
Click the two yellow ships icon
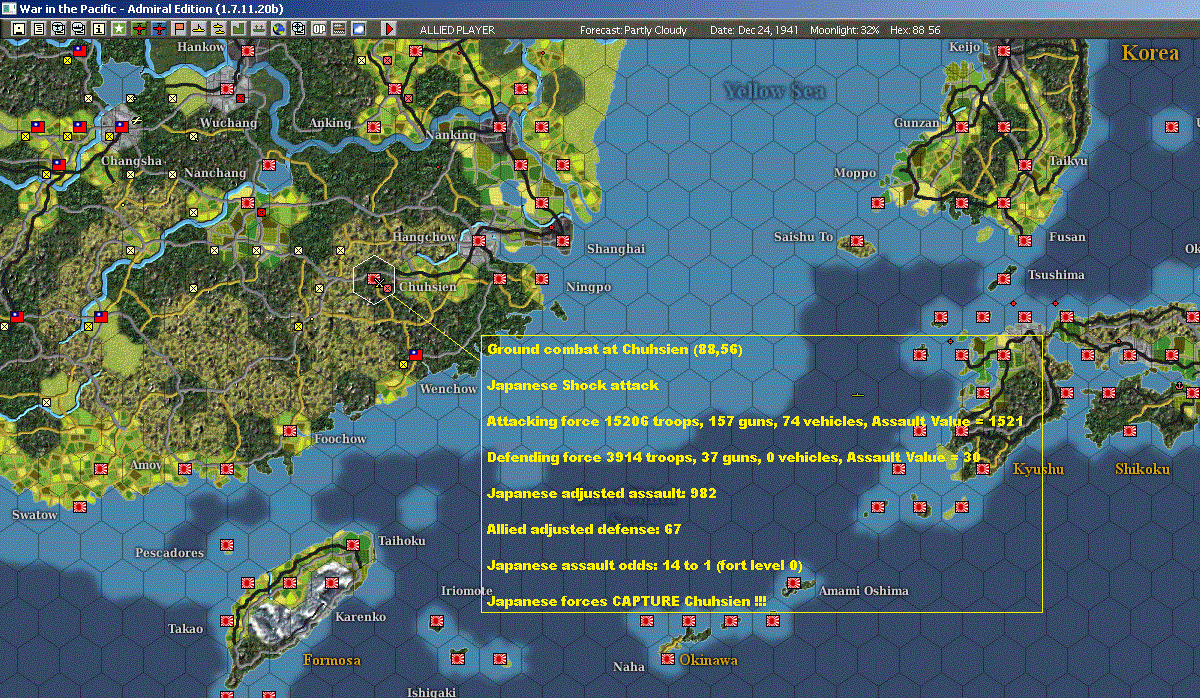coord(218,29)
